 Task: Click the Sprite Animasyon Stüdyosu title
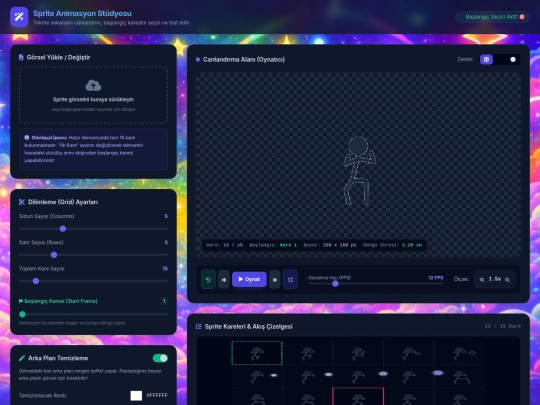point(82,13)
